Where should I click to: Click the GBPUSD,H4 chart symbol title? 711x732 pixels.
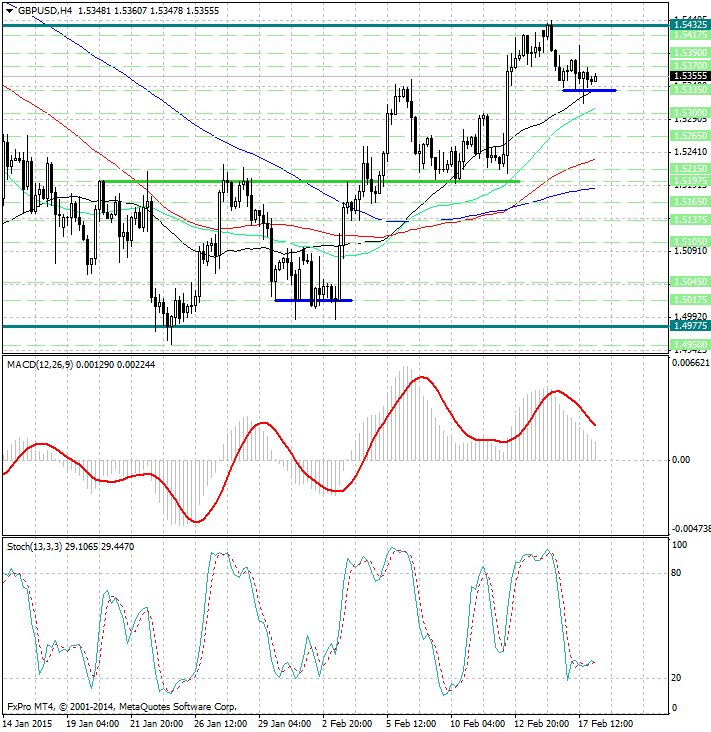click(x=45, y=10)
